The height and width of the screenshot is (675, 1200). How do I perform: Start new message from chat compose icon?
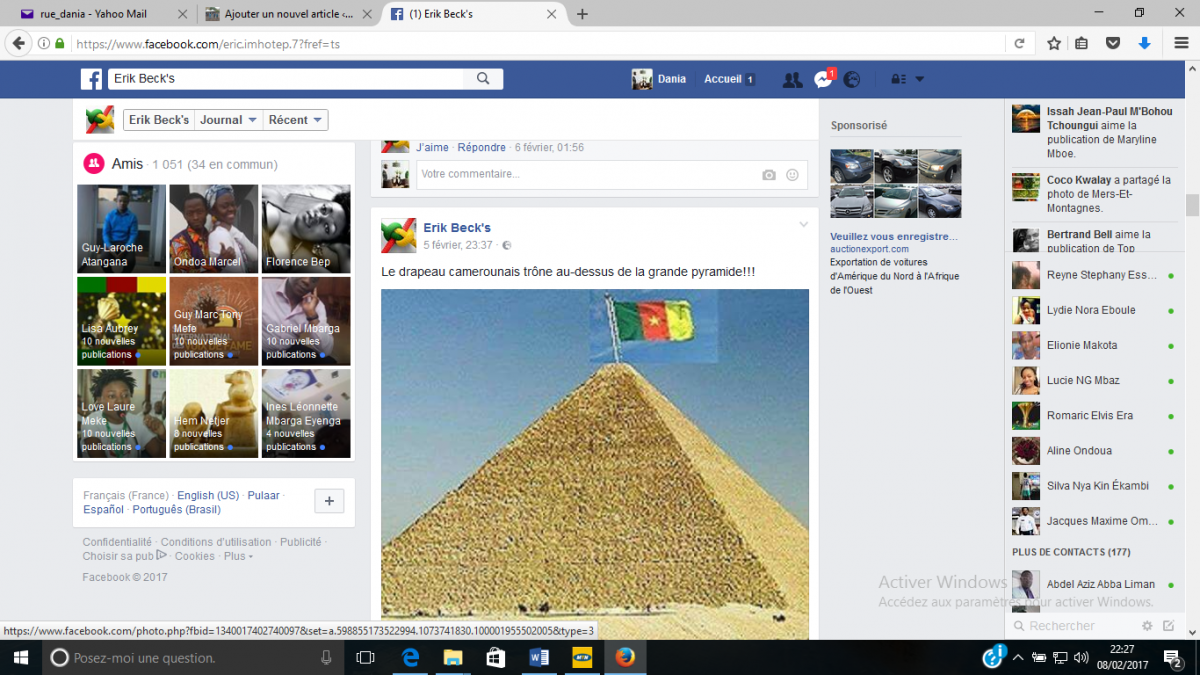[x=1168, y=626]
